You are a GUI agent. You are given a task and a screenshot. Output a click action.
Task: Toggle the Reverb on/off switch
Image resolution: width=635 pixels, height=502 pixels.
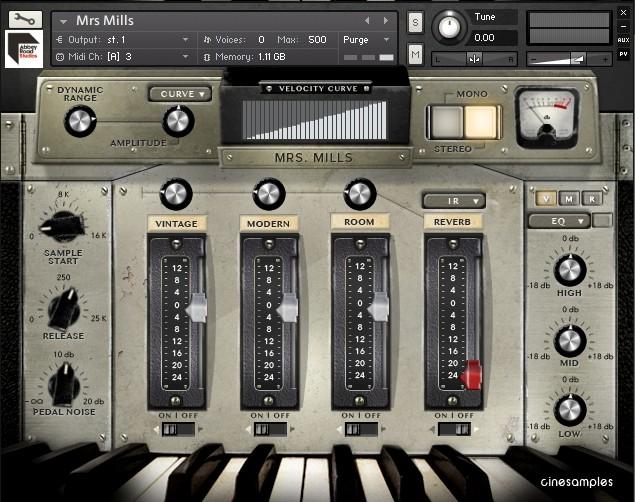(453, 429)
